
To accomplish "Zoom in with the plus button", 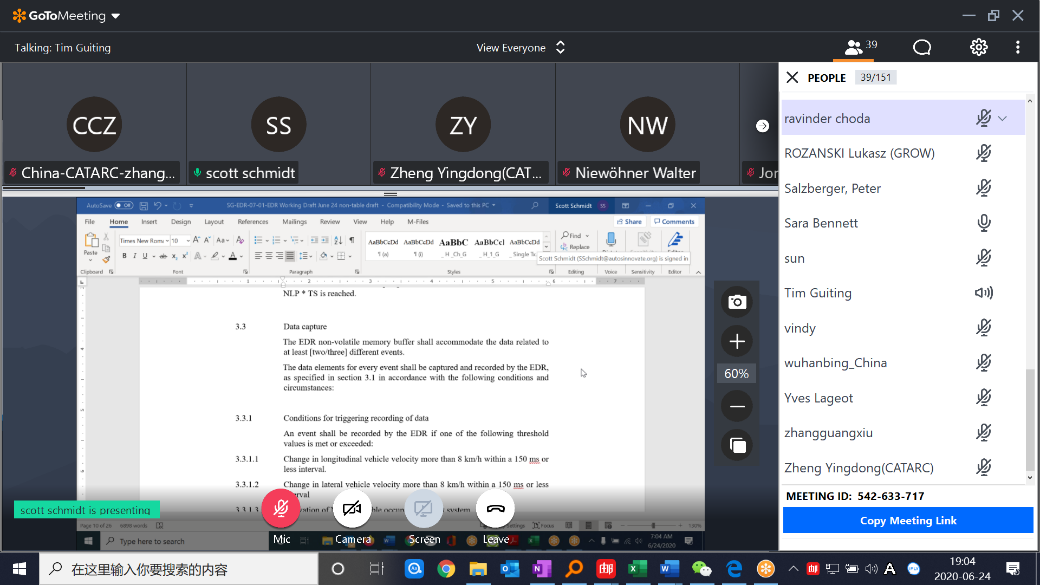I will [x=737, y=341].
